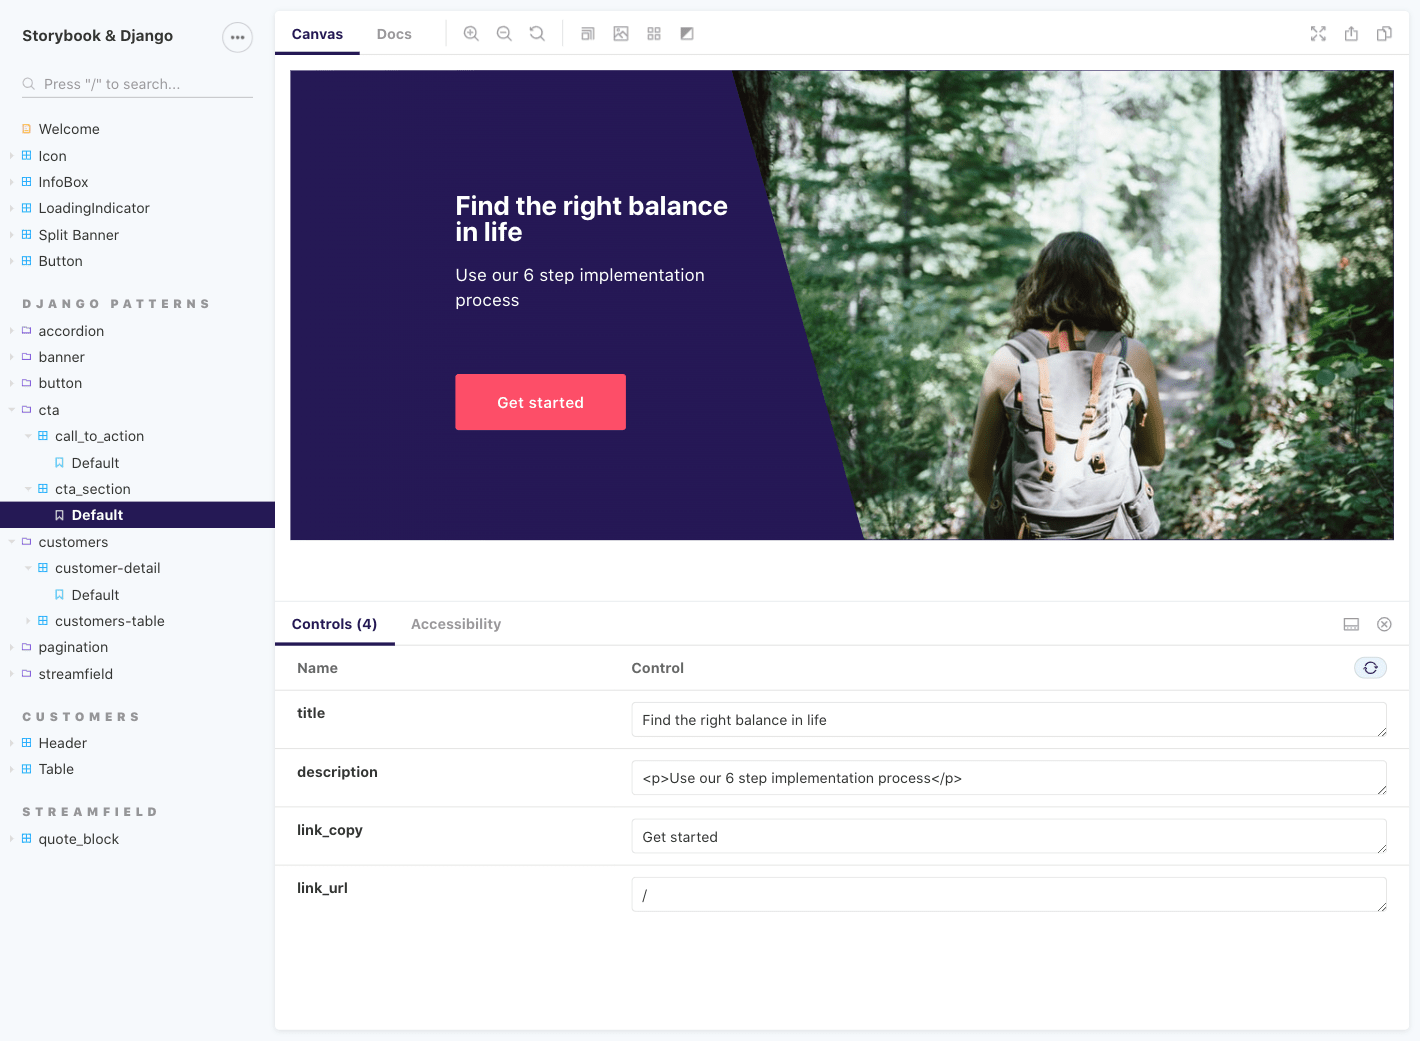Click the sidebar search field
1420x1041 pixels.
point(137,84)
